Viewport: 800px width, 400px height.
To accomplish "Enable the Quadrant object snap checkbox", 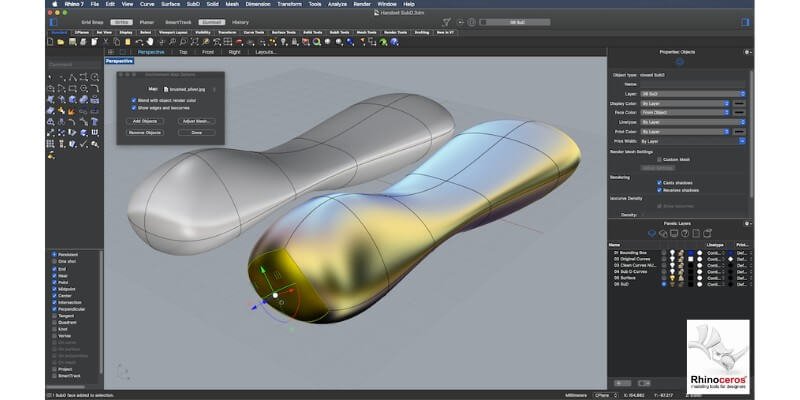I will pyautogui.click(x=54, y=322).
